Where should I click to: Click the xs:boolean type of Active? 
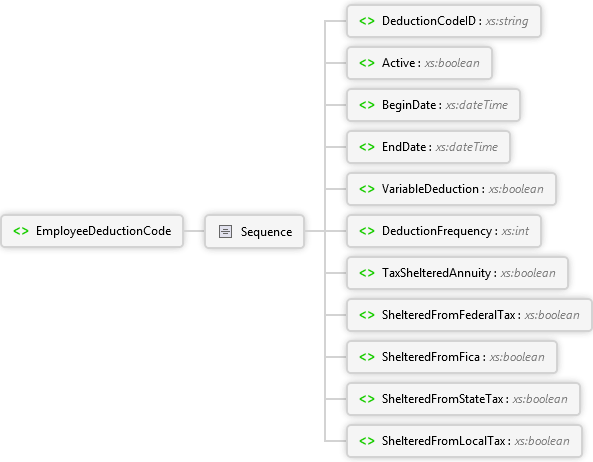(x=452, y=63)
